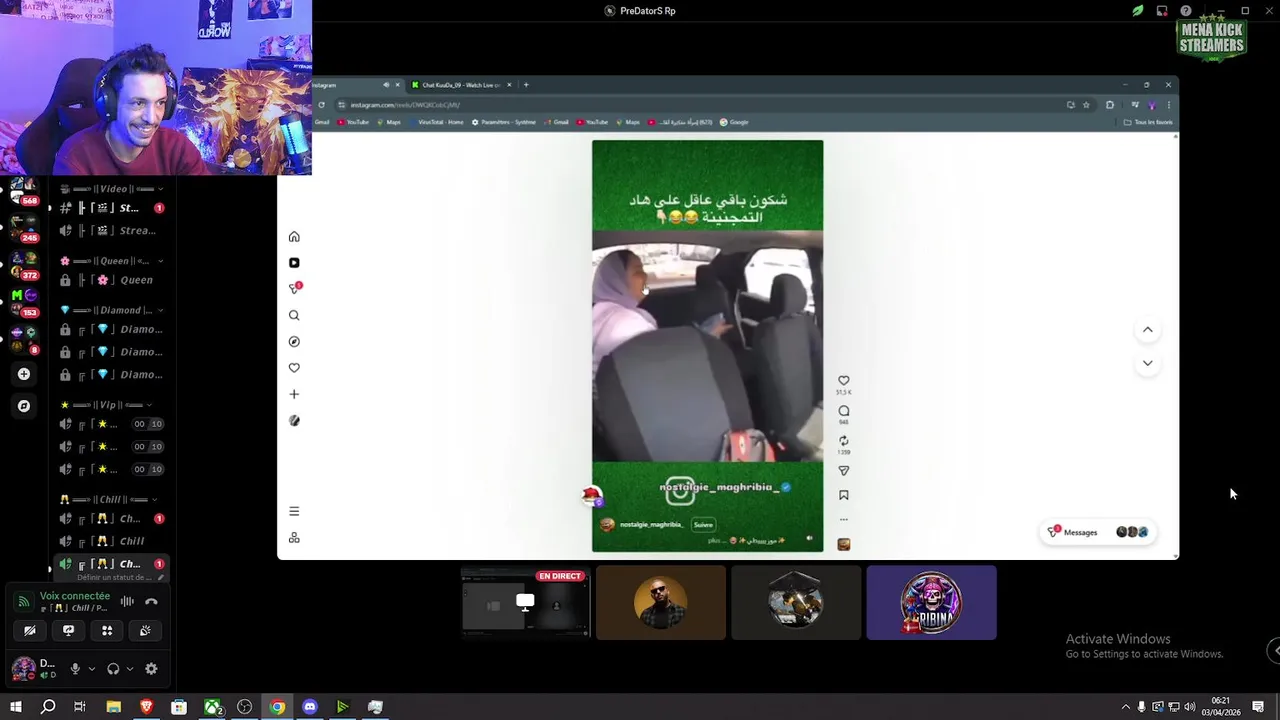This screenshot has height=720, width=1280.
Task: Open nostalgie_maghribia_ profile name on reel
Action: pos(651,524)
